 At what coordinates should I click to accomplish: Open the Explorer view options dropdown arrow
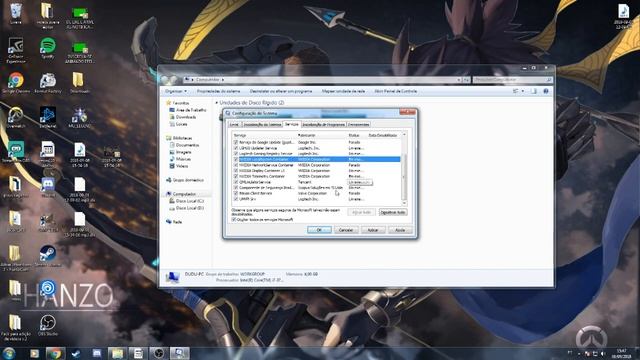point(523,91)
